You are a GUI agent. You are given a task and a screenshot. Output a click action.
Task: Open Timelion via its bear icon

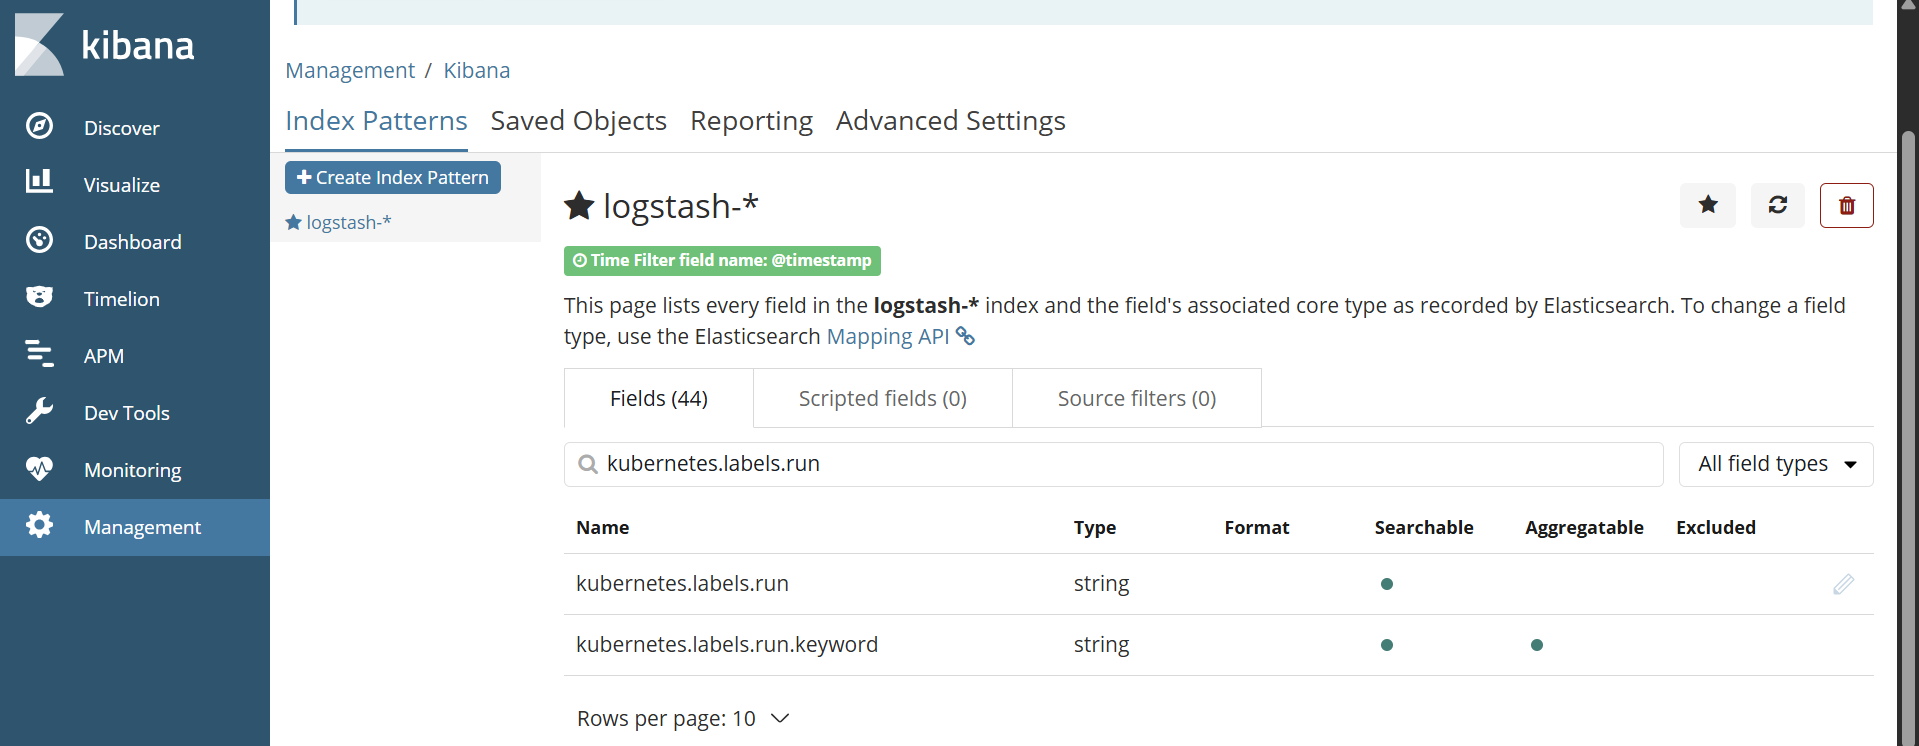click(x=39, y=297)
